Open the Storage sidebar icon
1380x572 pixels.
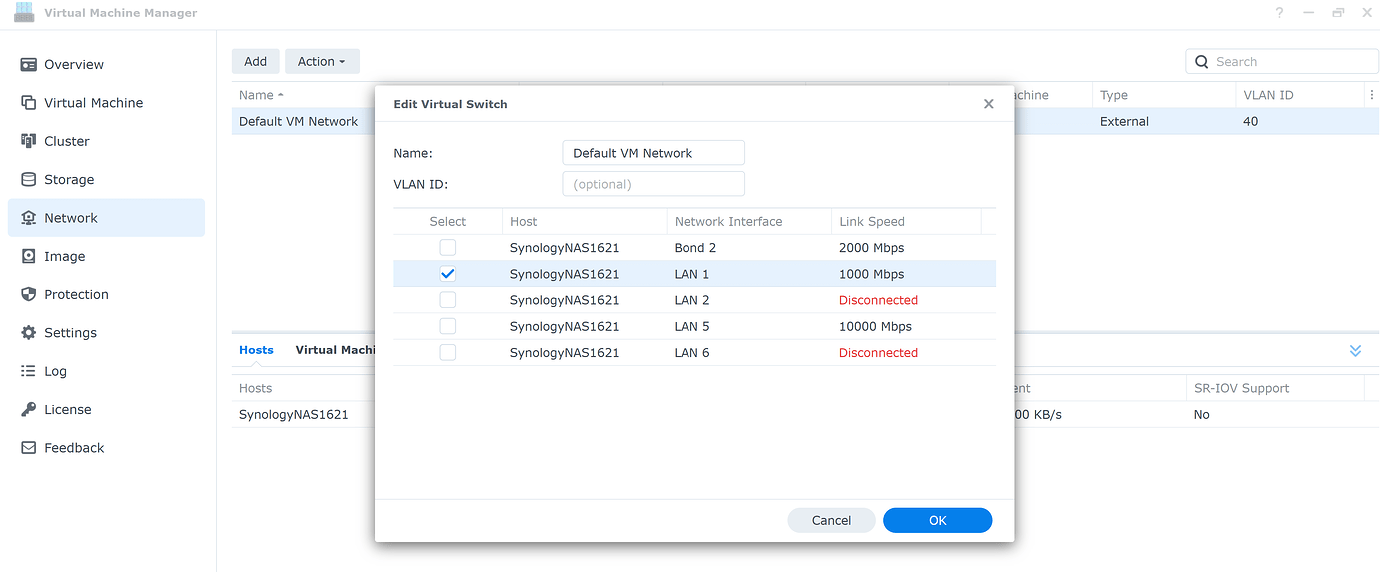28,180
